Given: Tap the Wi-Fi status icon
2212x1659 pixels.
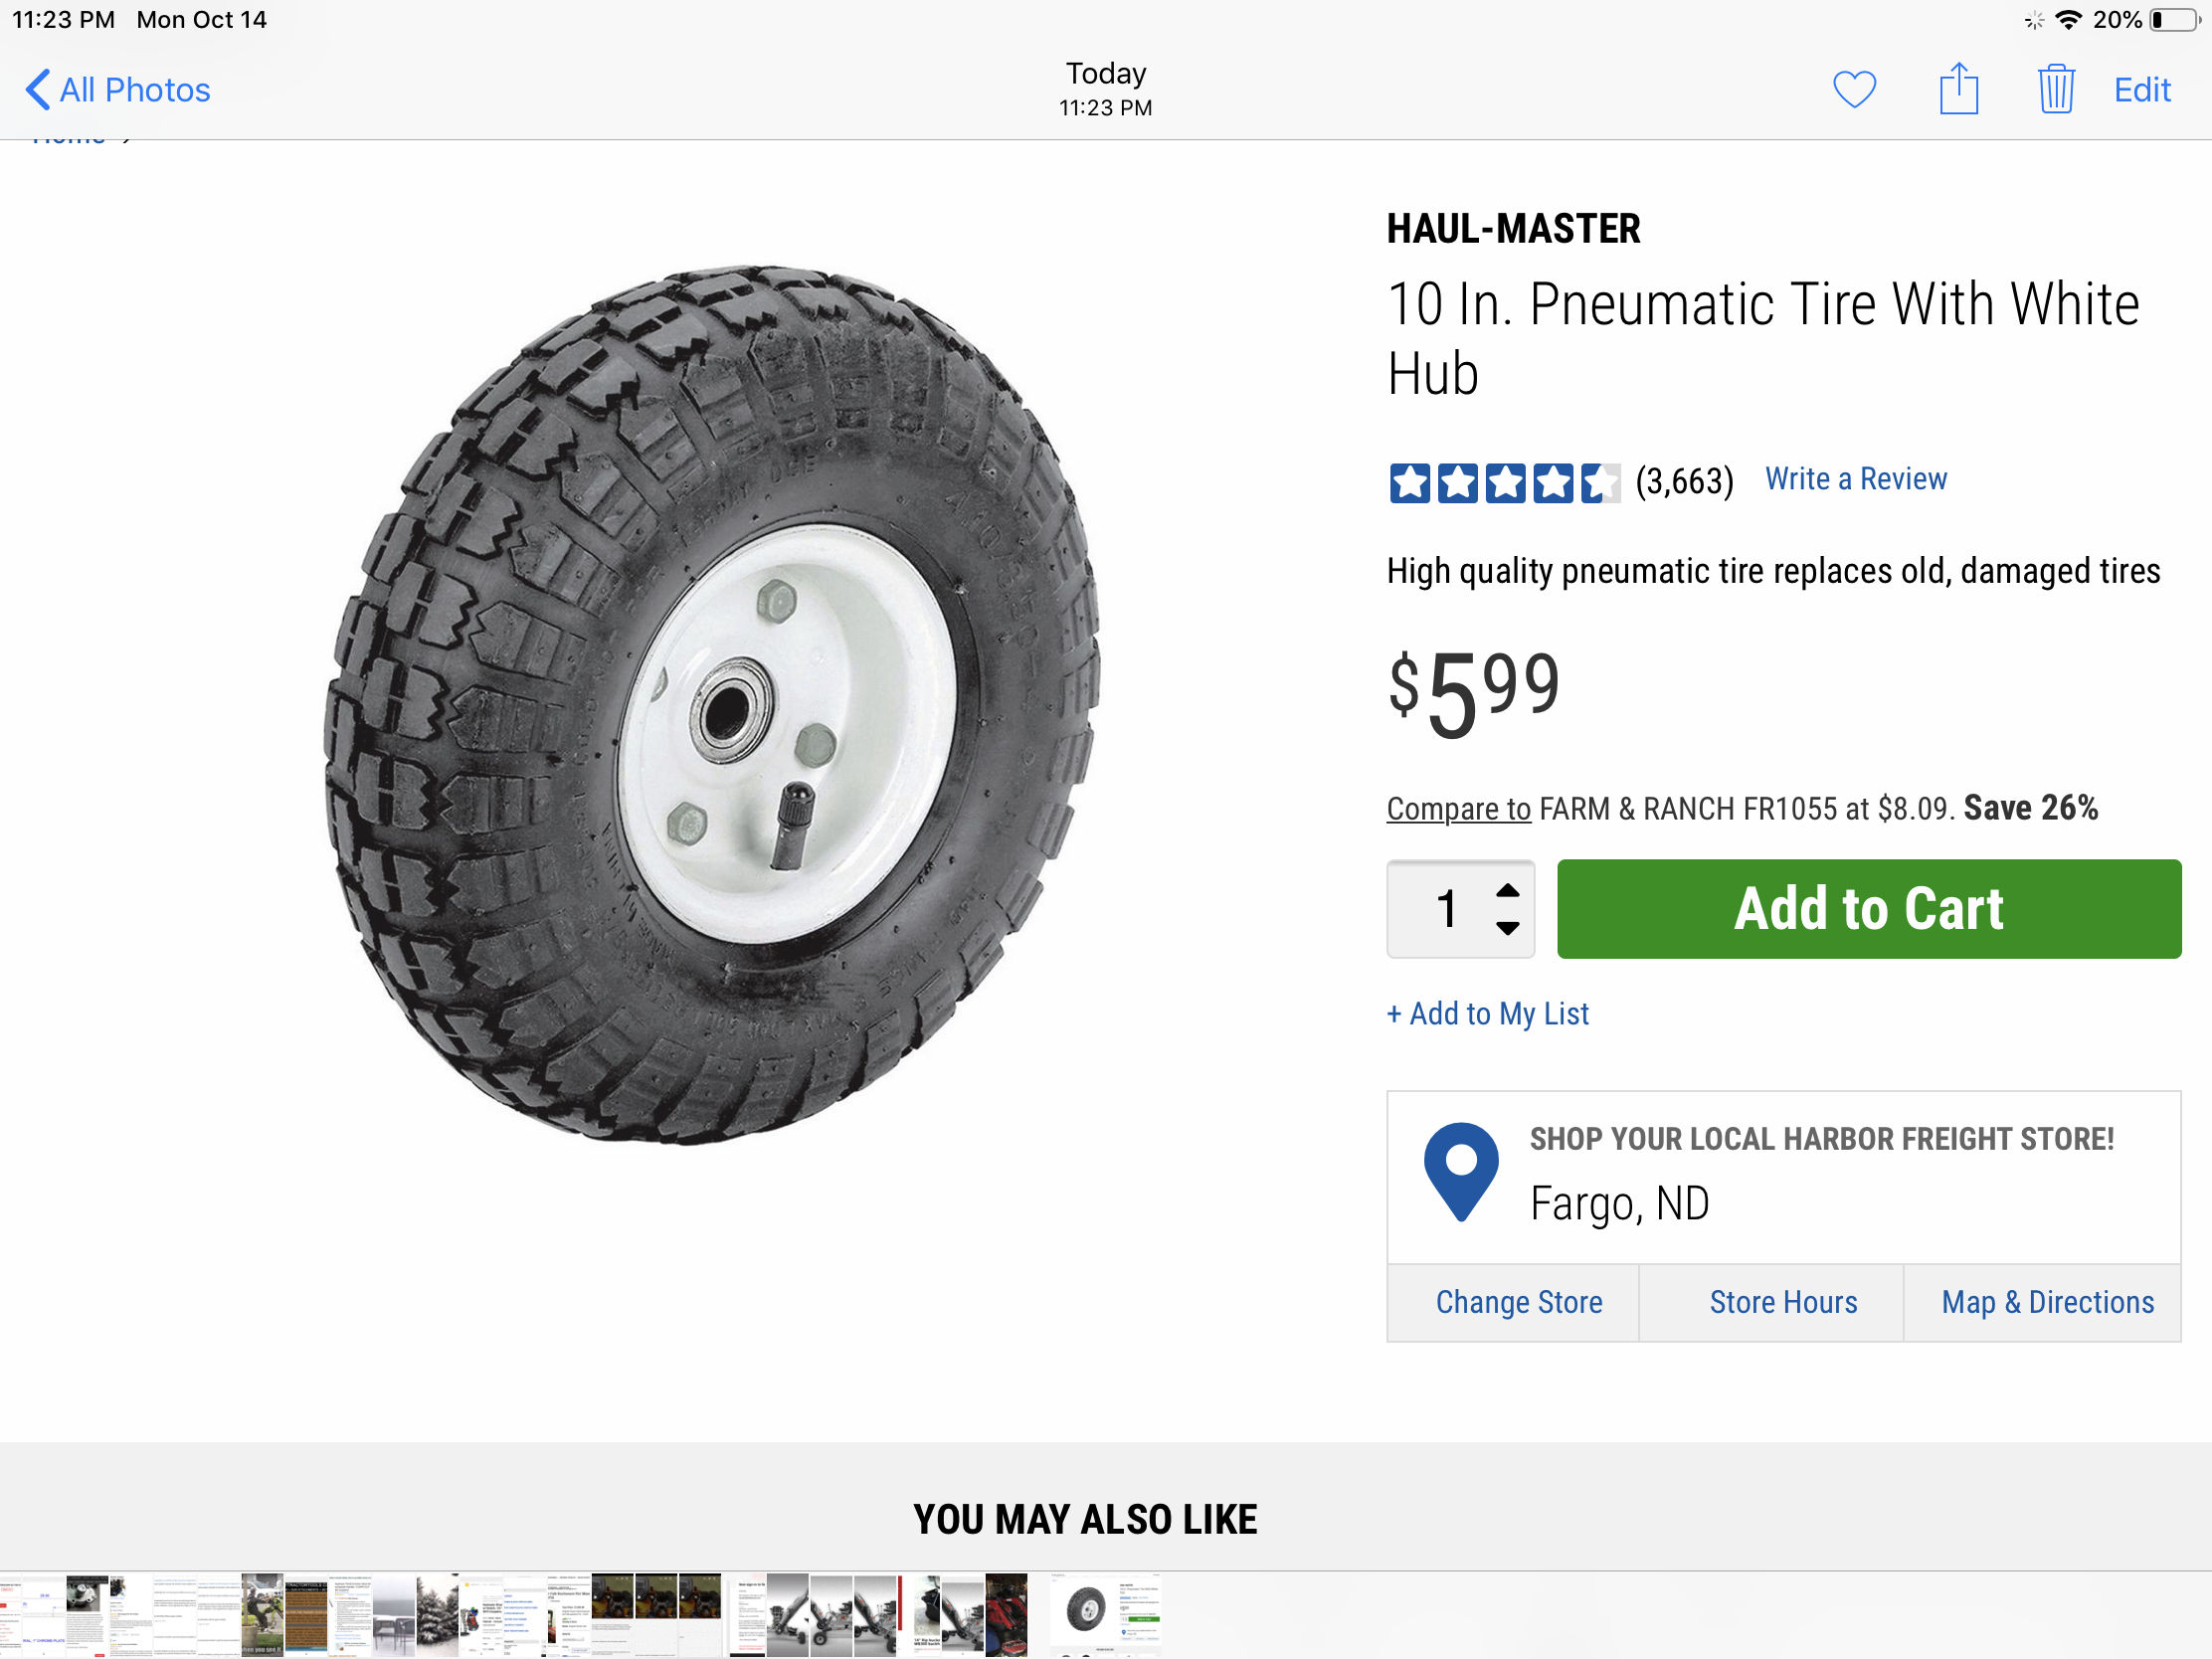Looking at the screenshot, I should coord(2068,20).
